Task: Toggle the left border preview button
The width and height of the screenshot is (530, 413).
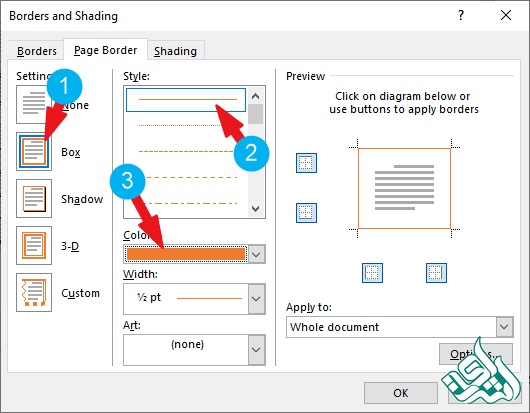Action: click(372, 273)
